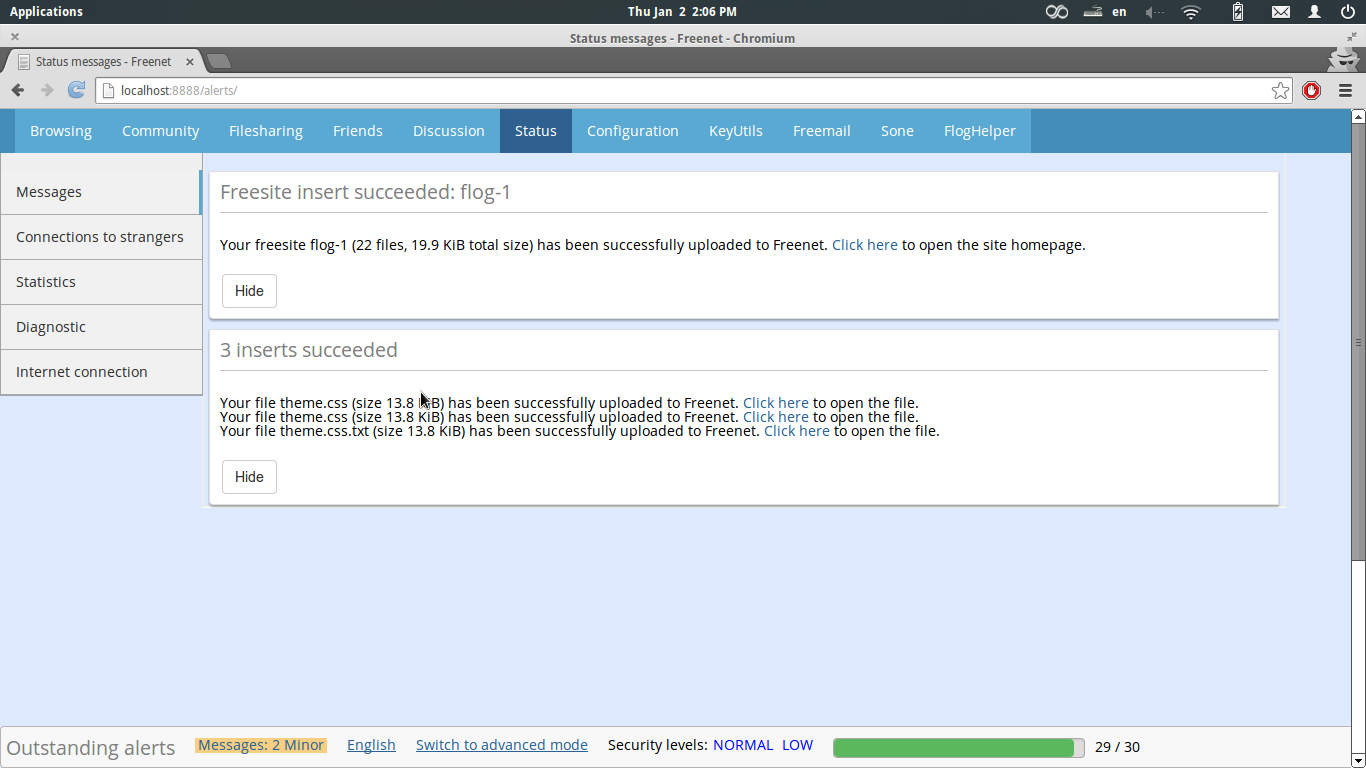Open theme.css.txt Click here link
Screen dimensions: 1366x768
coord(797,431)
